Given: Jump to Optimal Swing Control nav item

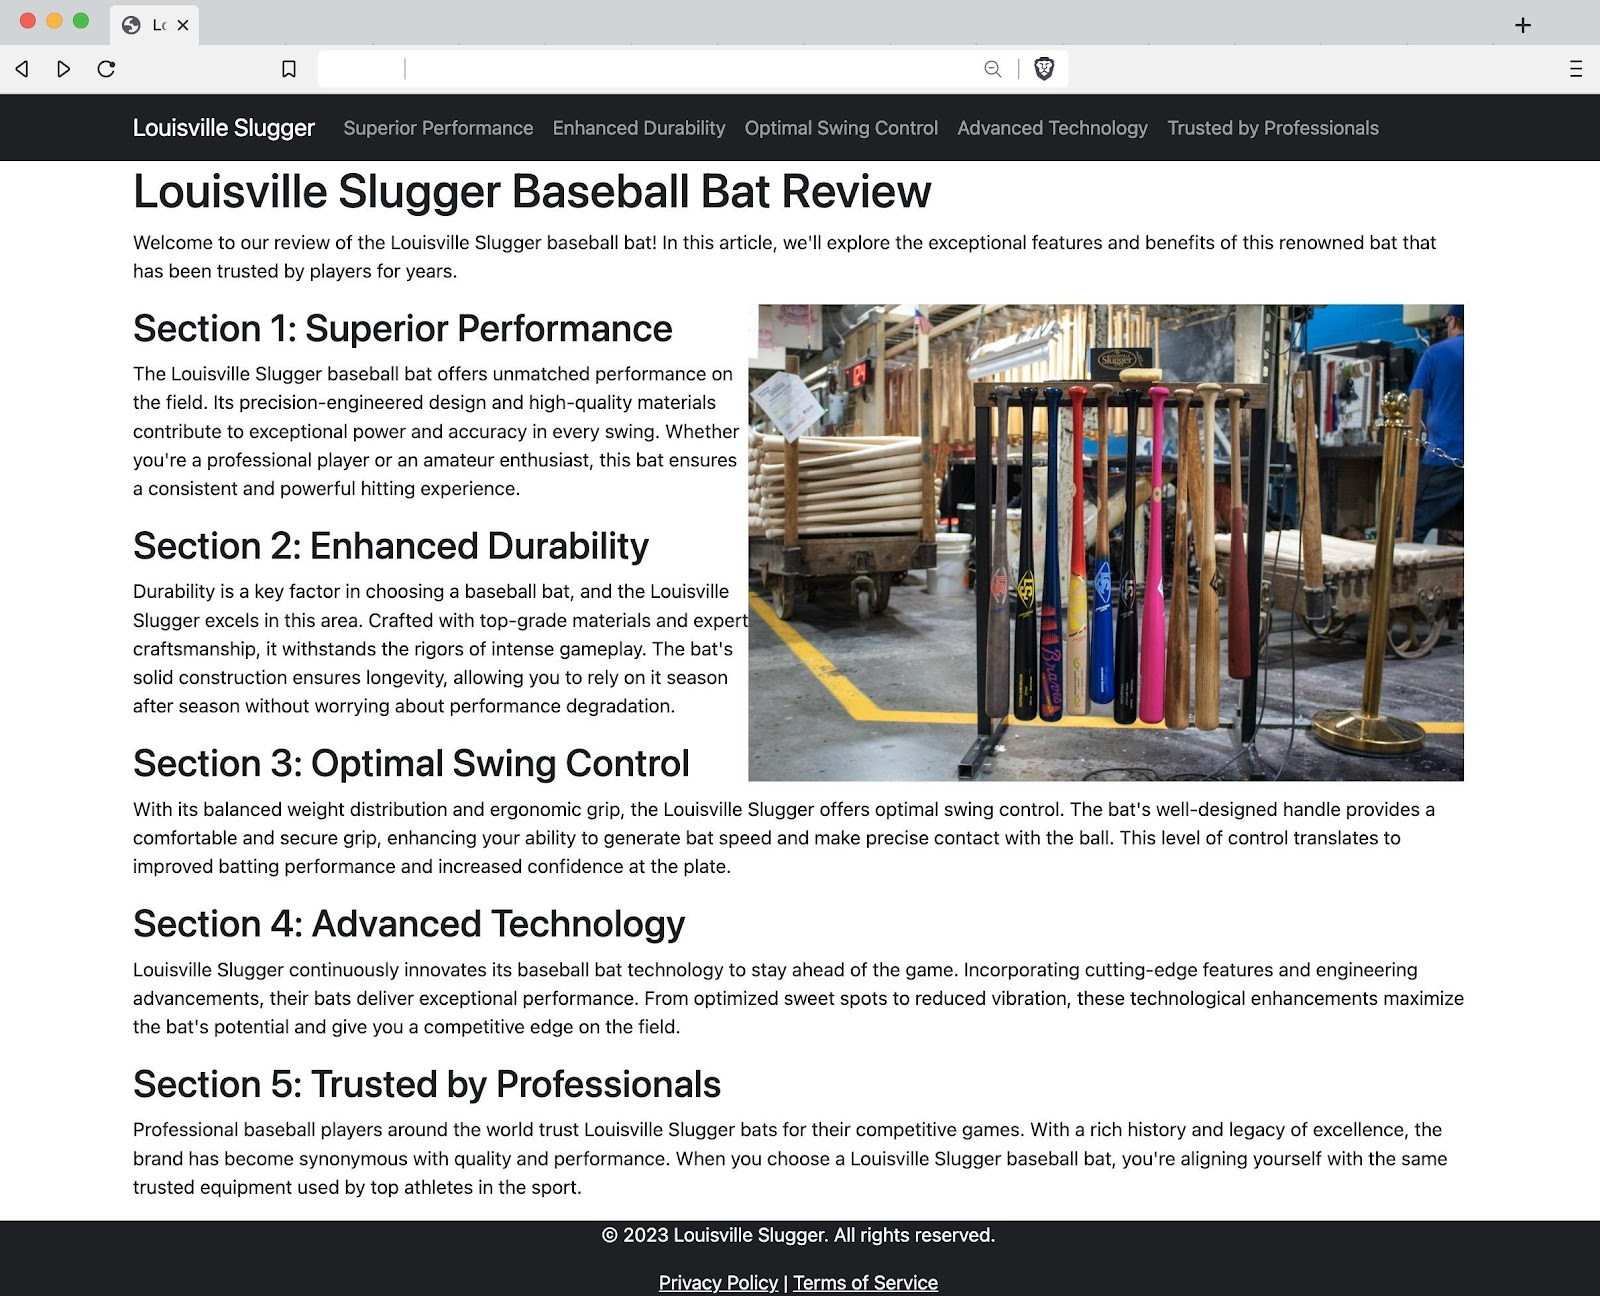Looking at the screenshot, I should click(841, 128).
